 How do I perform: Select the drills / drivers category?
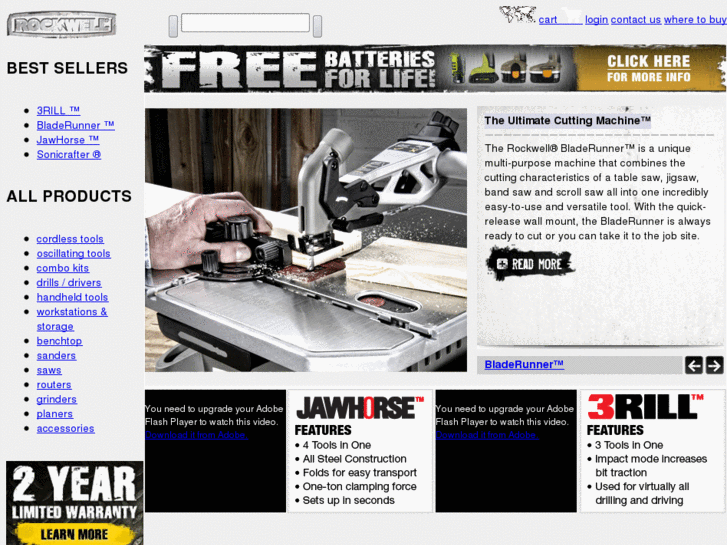(x=69, y=282)
